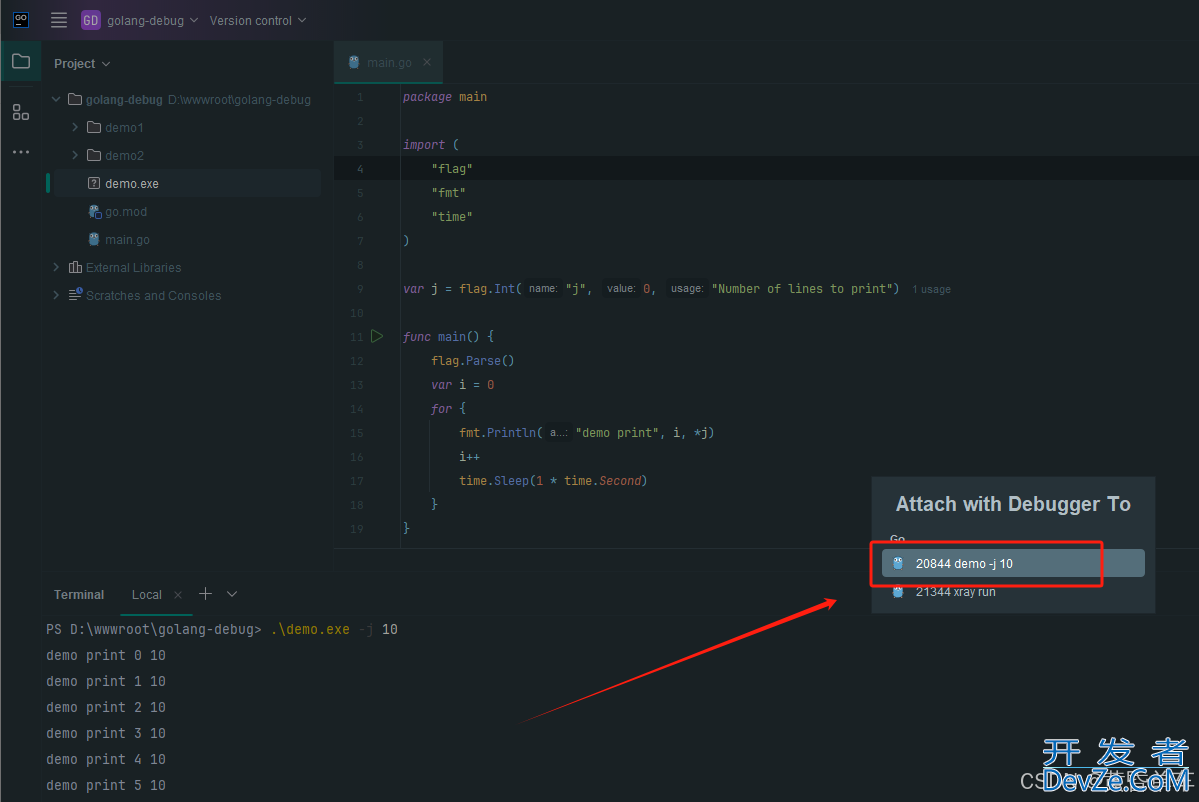1199x802 pixels.
Task: Click the demo1 folder icon
Action: pyautogui.click(x=94, y=127)
